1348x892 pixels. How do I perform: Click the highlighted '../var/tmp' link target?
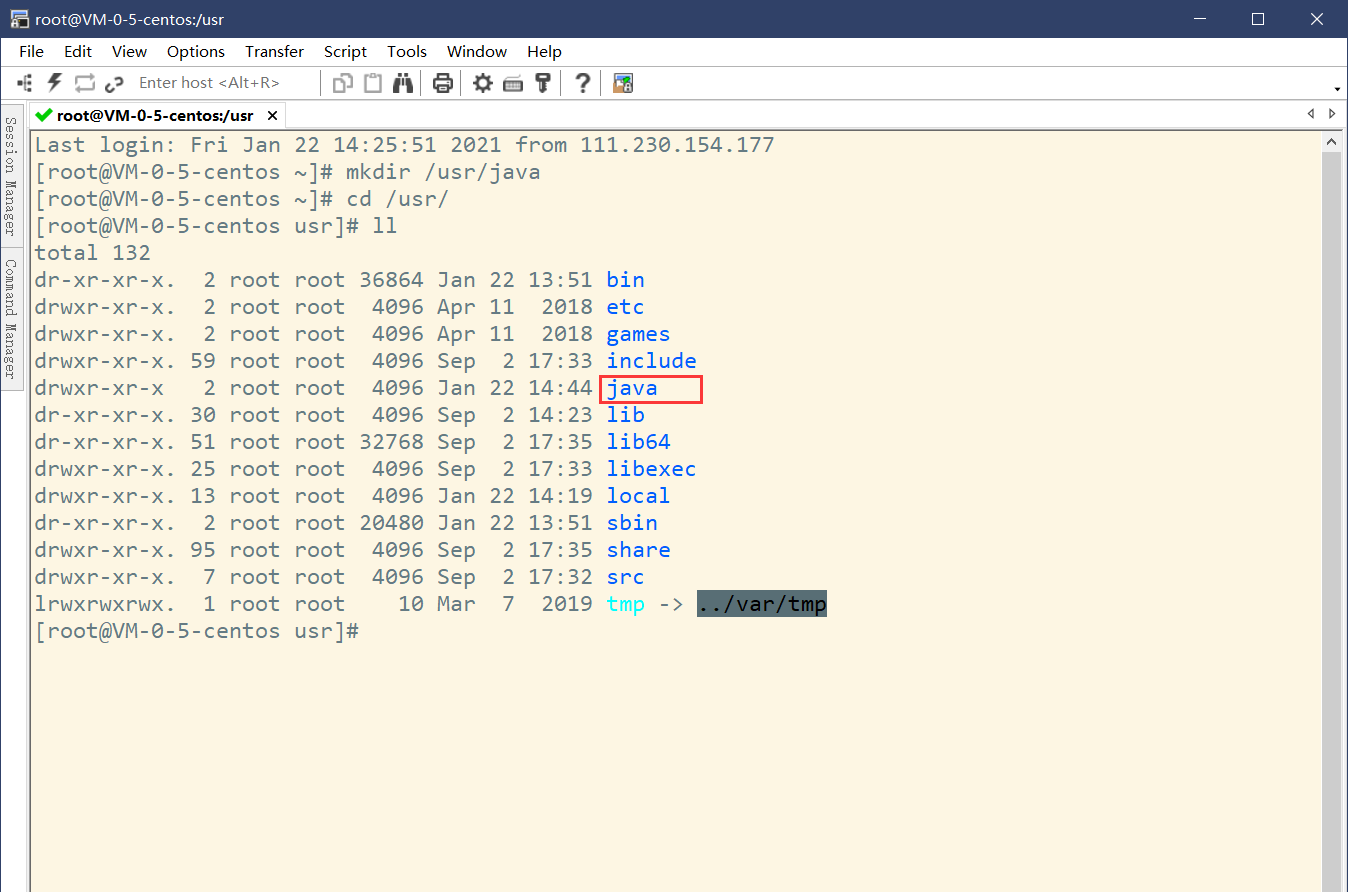tap(762, 604)
